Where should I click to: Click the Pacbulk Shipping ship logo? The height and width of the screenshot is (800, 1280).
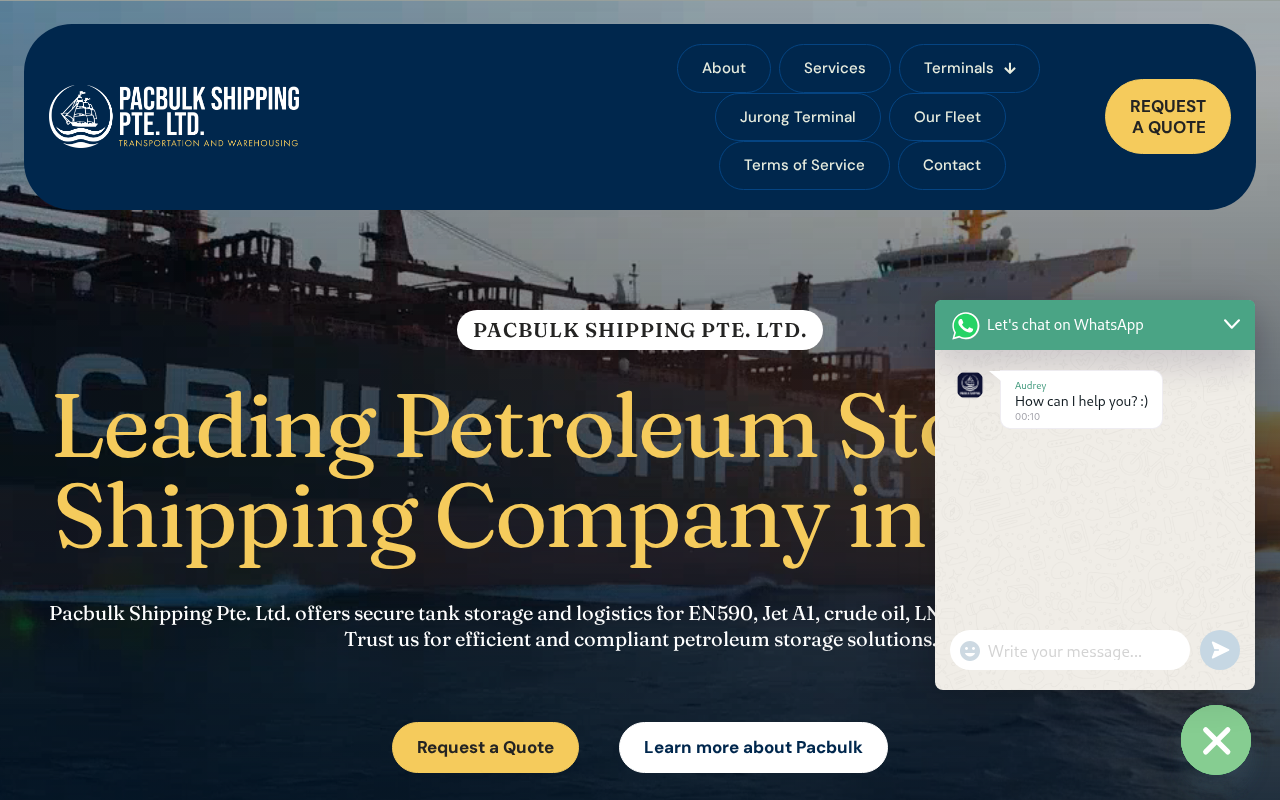tap(81, 116)
